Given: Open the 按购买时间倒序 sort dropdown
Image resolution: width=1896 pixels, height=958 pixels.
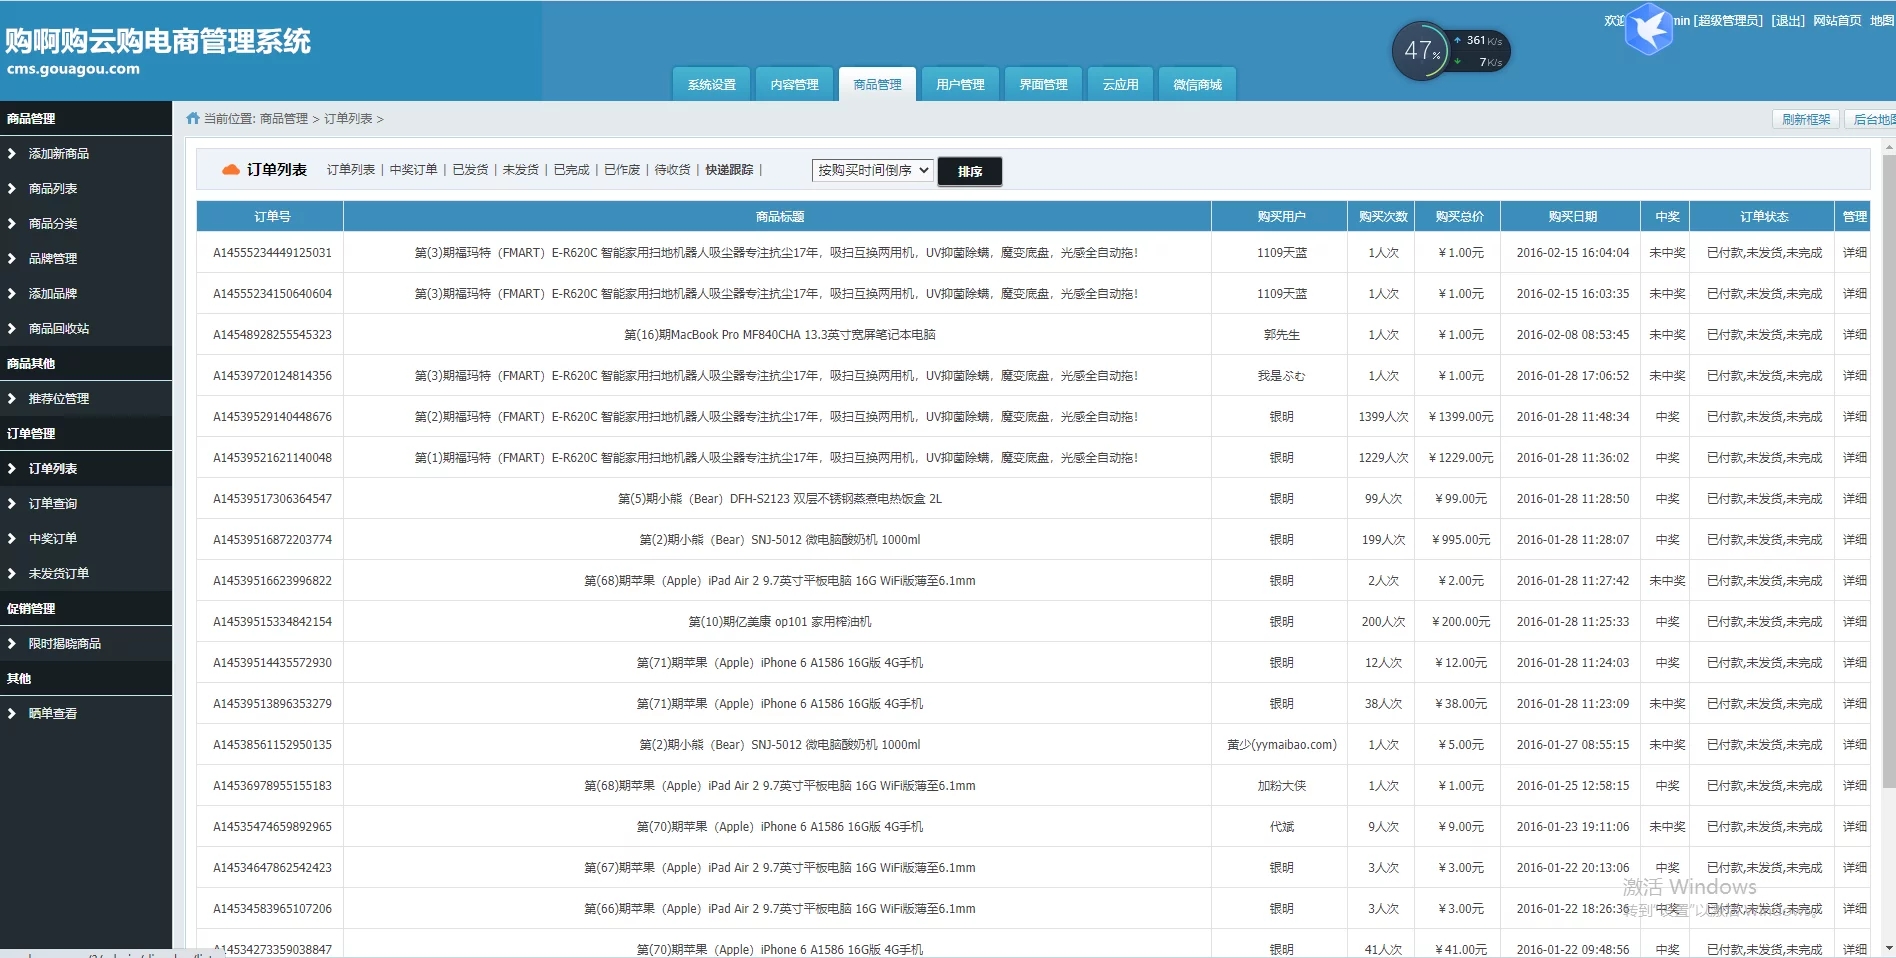Looking at the screenshot, I should [x=872, y=170].
